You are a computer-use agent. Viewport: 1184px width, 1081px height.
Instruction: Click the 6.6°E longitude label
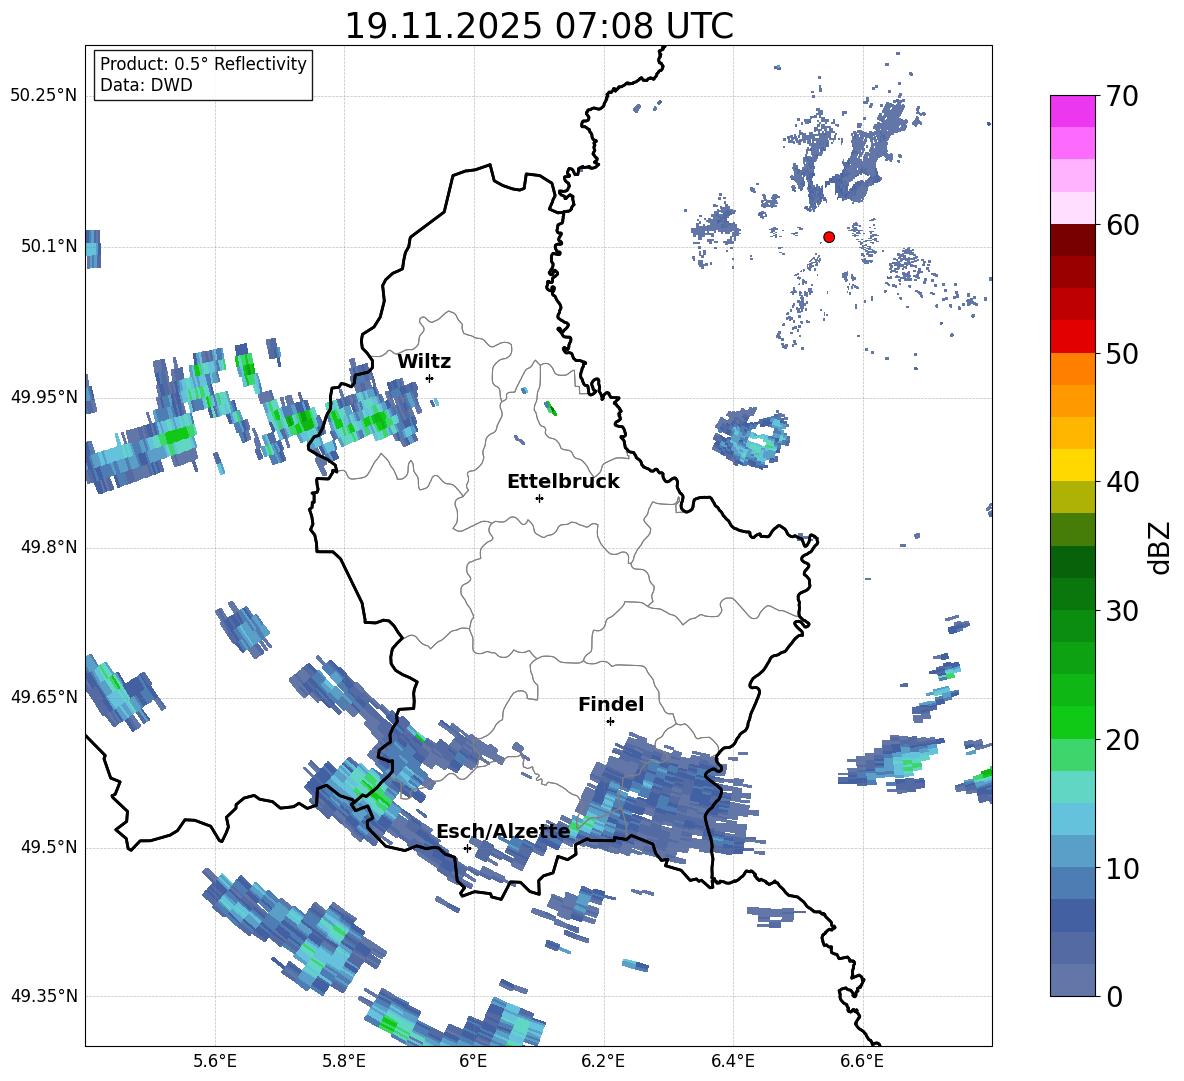(862, 1061)
